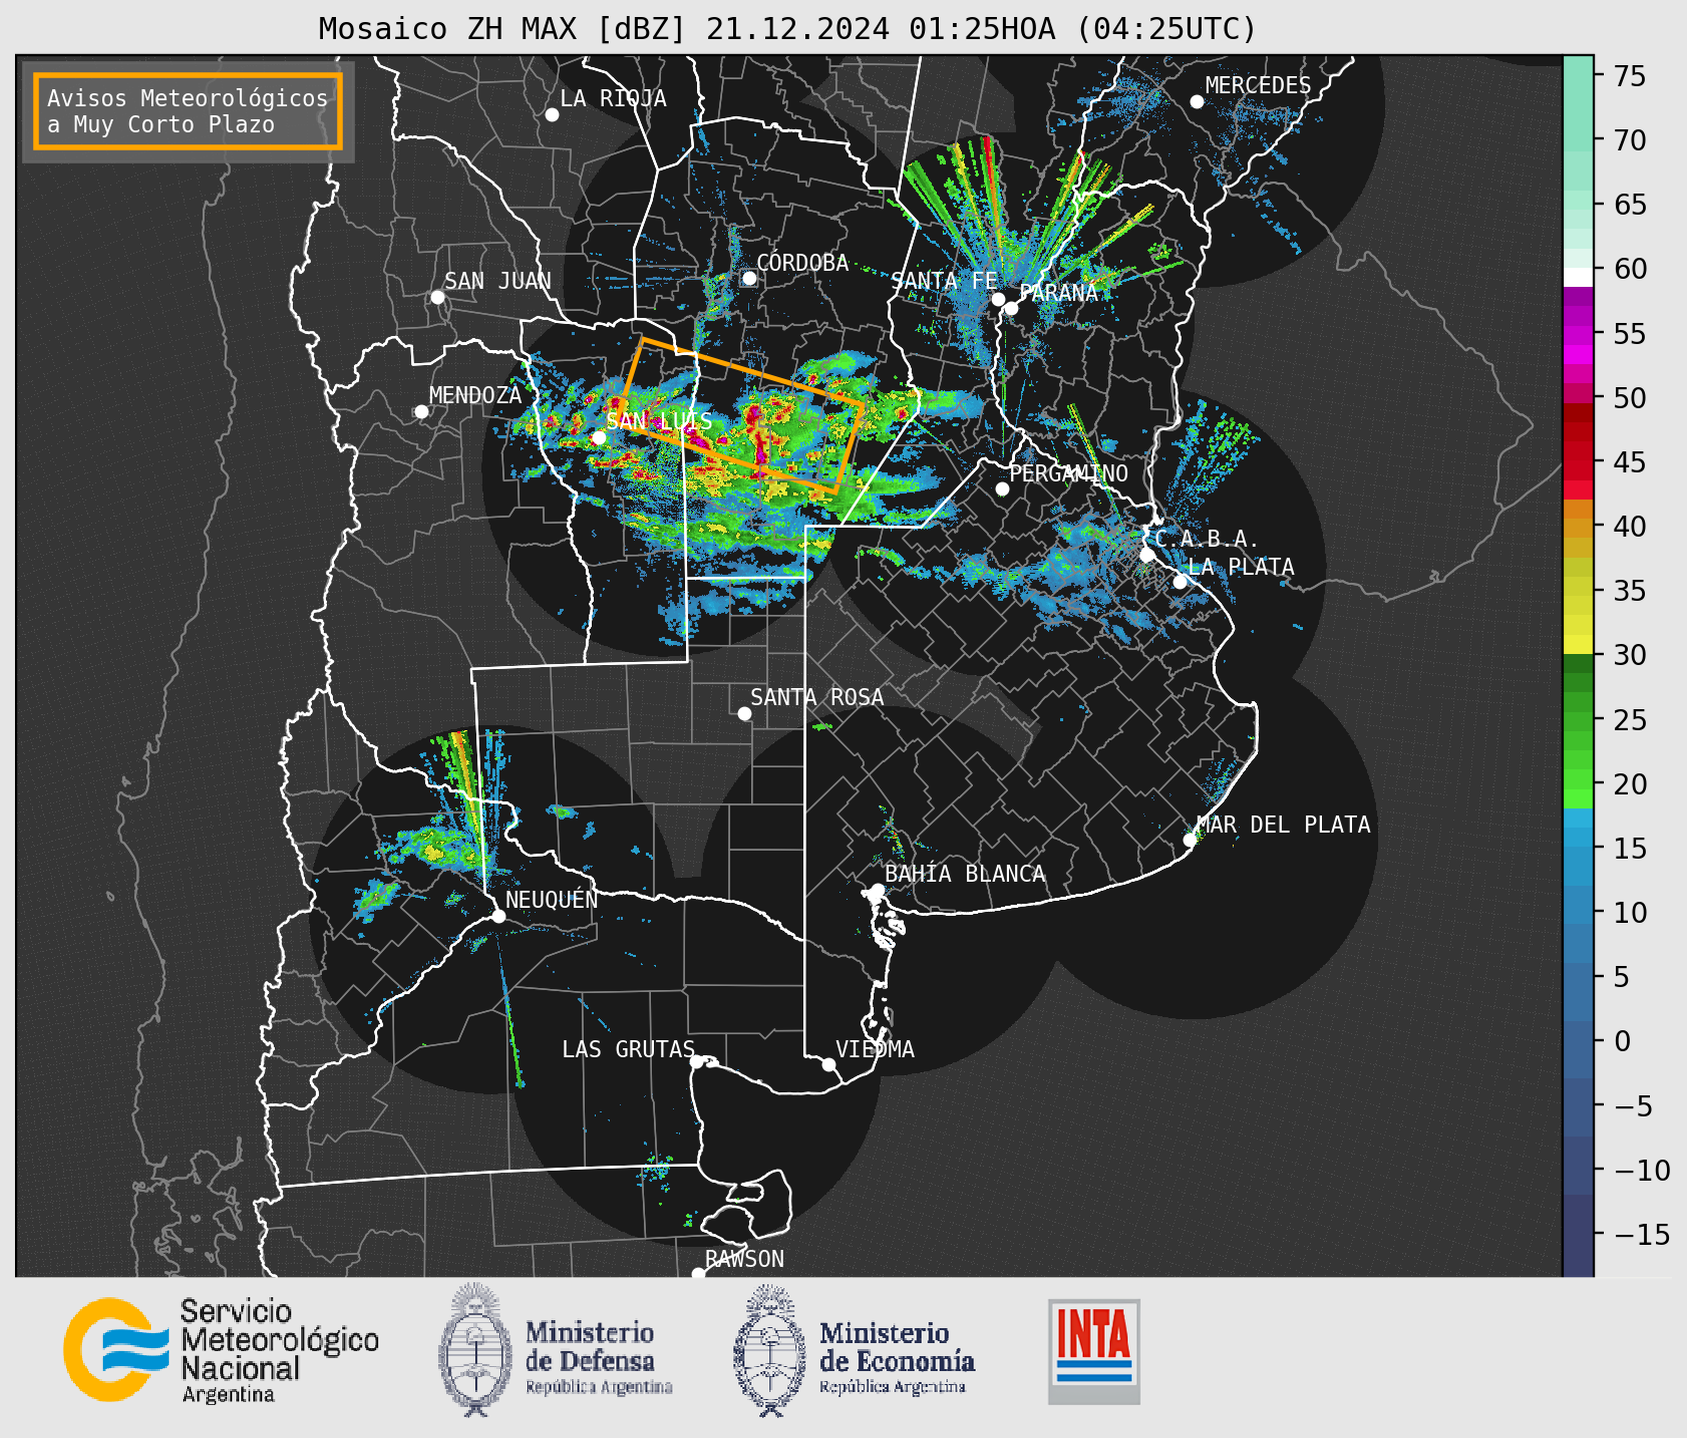The height and width of the screenshot is (1438, 1687).
Task: Click the INTA logo
Action: [x=1094, y=1351]
